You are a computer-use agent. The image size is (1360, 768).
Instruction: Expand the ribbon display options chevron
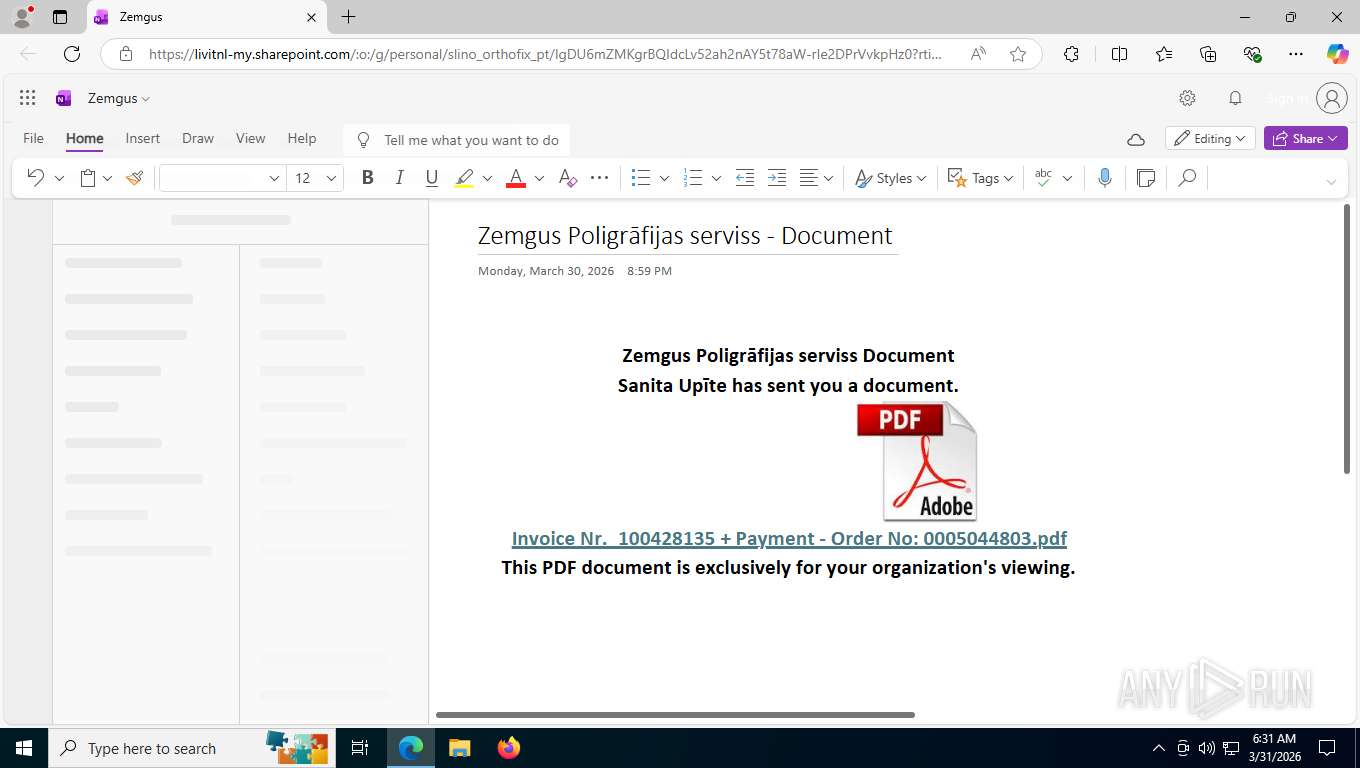pyautogui.click(x=1330, y=181)
